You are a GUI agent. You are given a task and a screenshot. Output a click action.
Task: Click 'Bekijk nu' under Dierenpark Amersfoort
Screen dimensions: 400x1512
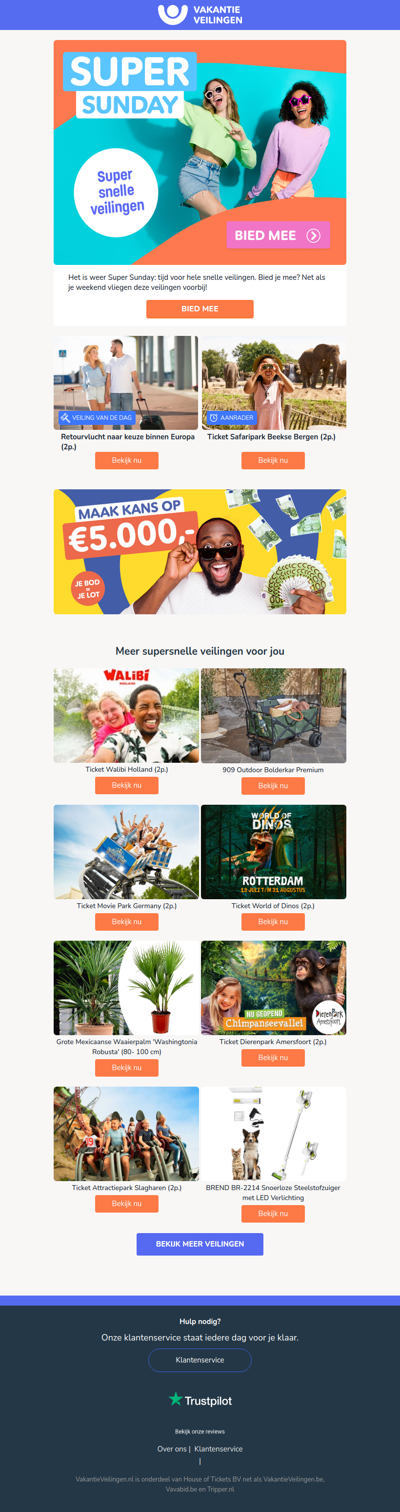(x=273, y=1058)
